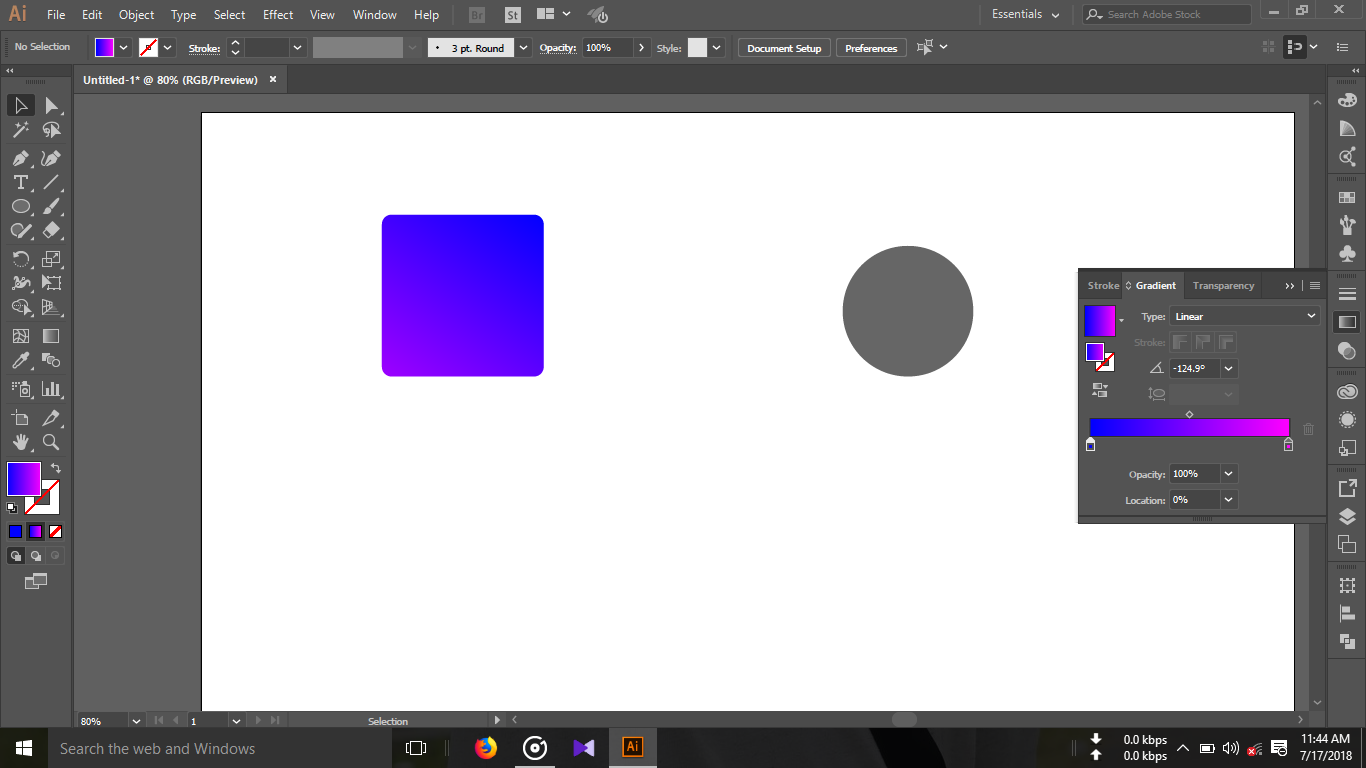Select the Magic Wand tool
Screen dimensions: 1366x768
point(20,129)
